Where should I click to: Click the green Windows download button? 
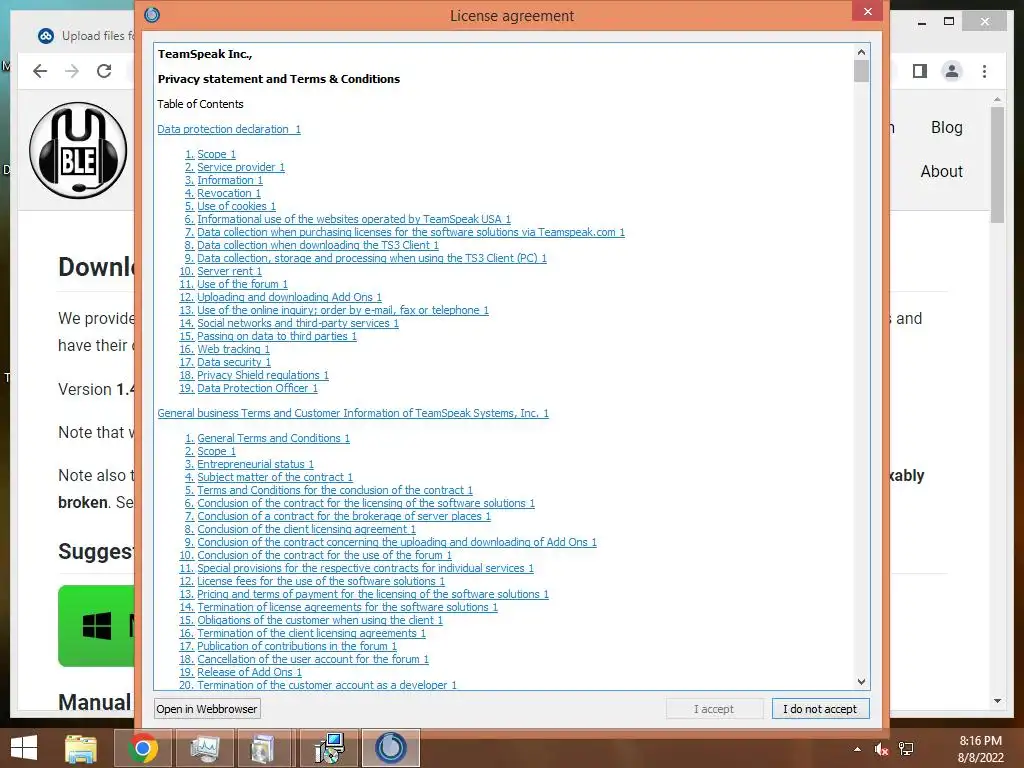point(97,626)
